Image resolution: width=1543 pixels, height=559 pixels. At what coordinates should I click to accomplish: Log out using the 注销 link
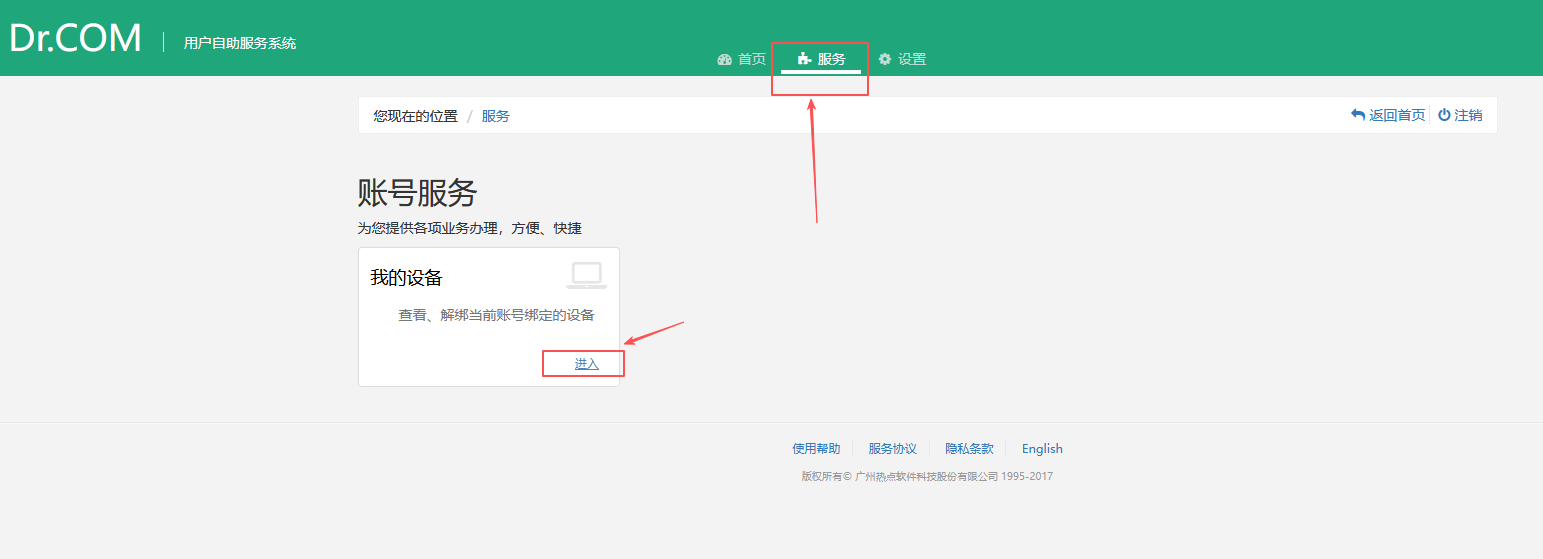pyautogui.click(x=1468, y=115)
